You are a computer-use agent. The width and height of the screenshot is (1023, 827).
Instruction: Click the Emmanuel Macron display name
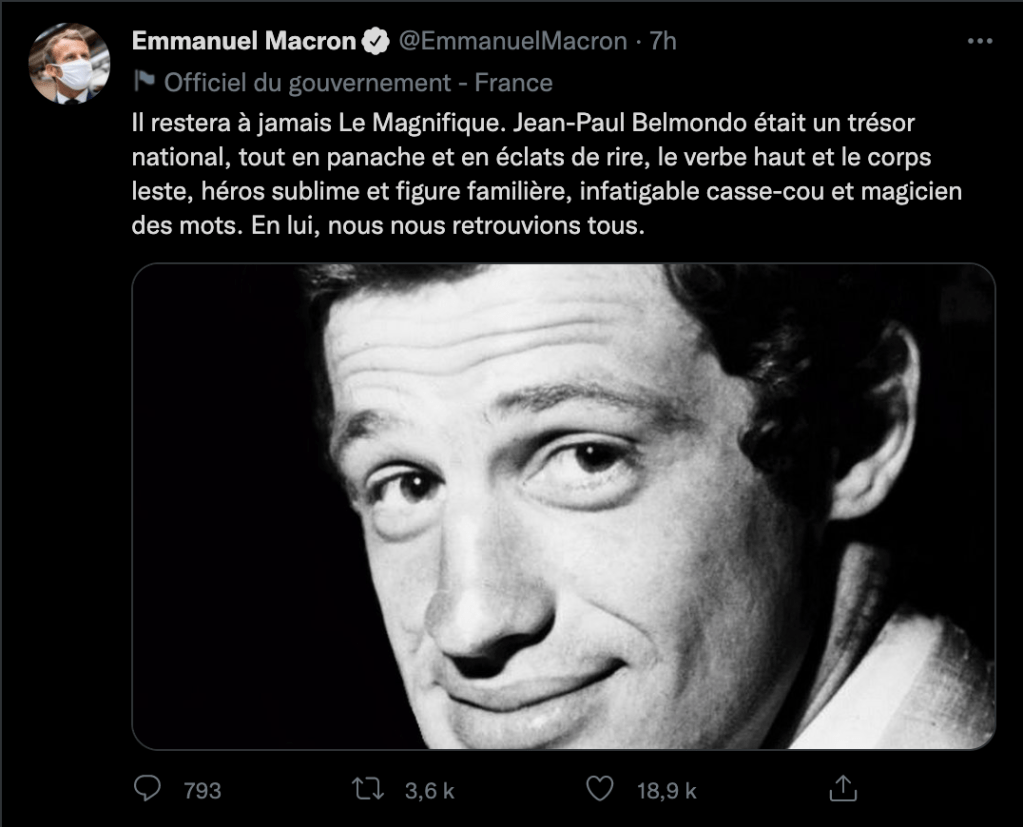coord(244,41)
